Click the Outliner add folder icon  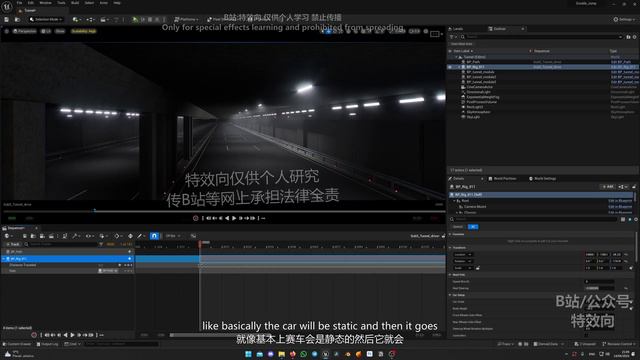pyautogui.click(x=629, y=37)
